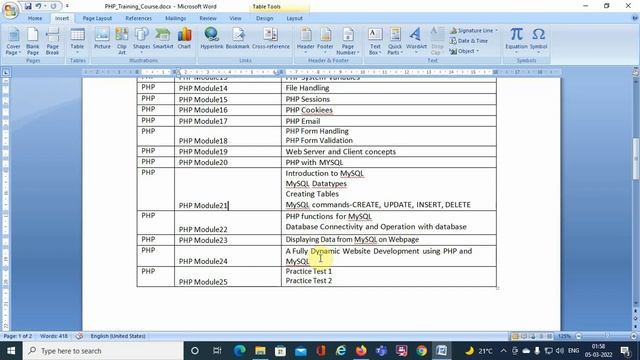Open File Explorer from taskbar
Image resolution: width=640 pixels, height=360 pixels.
point(260,351)
